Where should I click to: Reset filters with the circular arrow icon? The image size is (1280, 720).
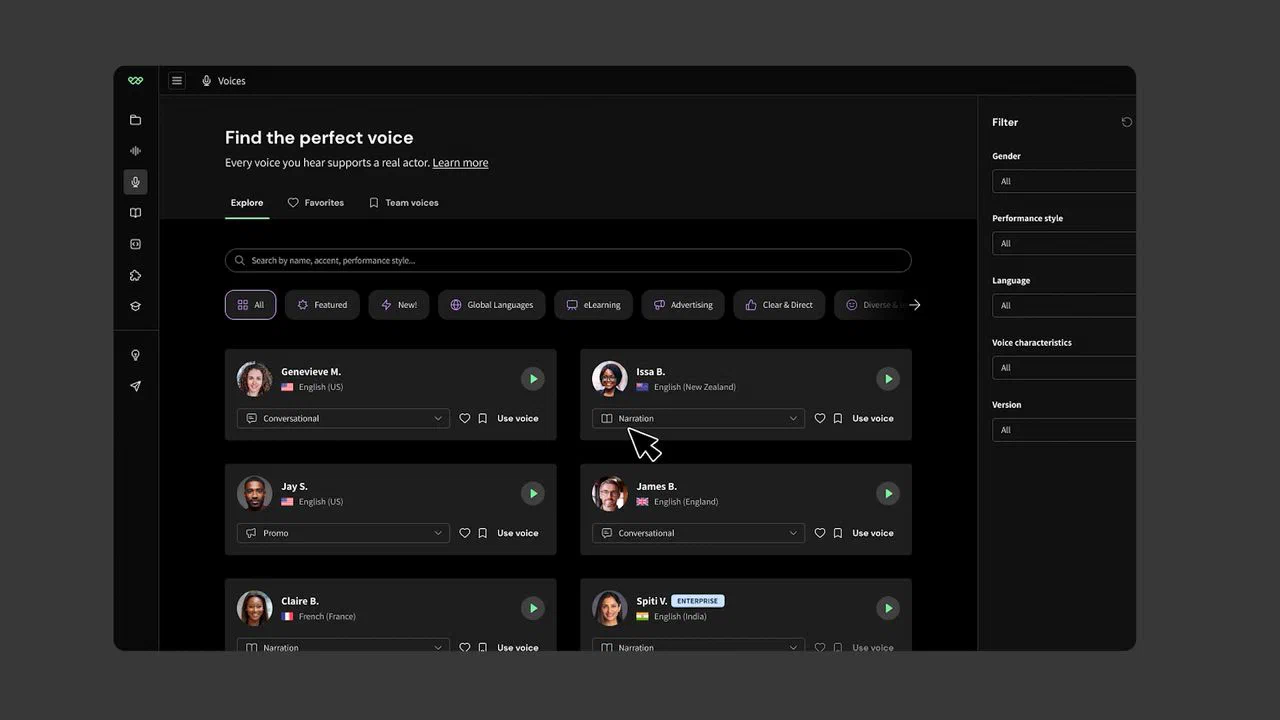pyautogui.click(x=1127, y=122)
